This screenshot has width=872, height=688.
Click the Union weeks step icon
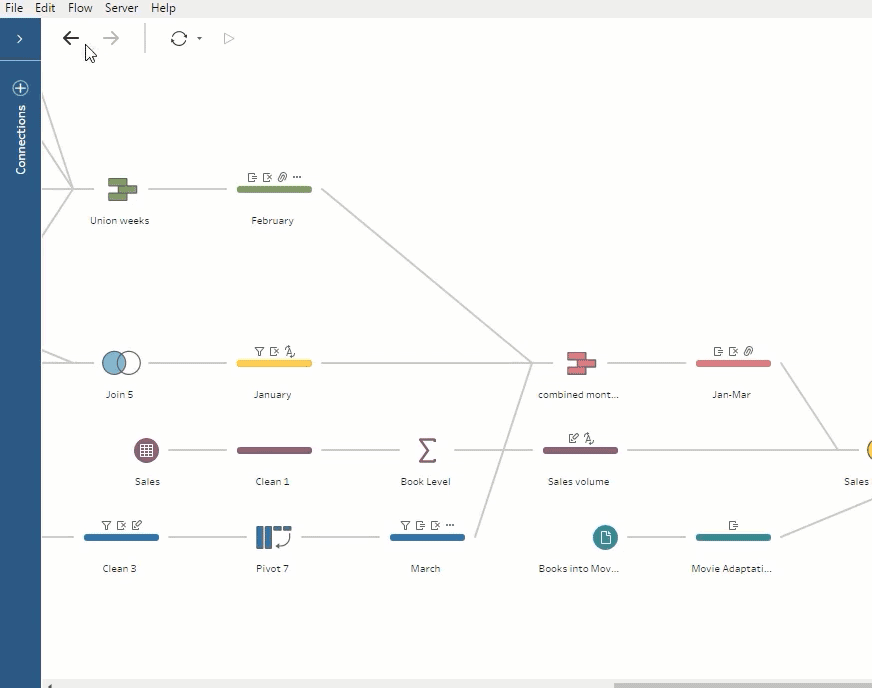click(x=122, y=189)
